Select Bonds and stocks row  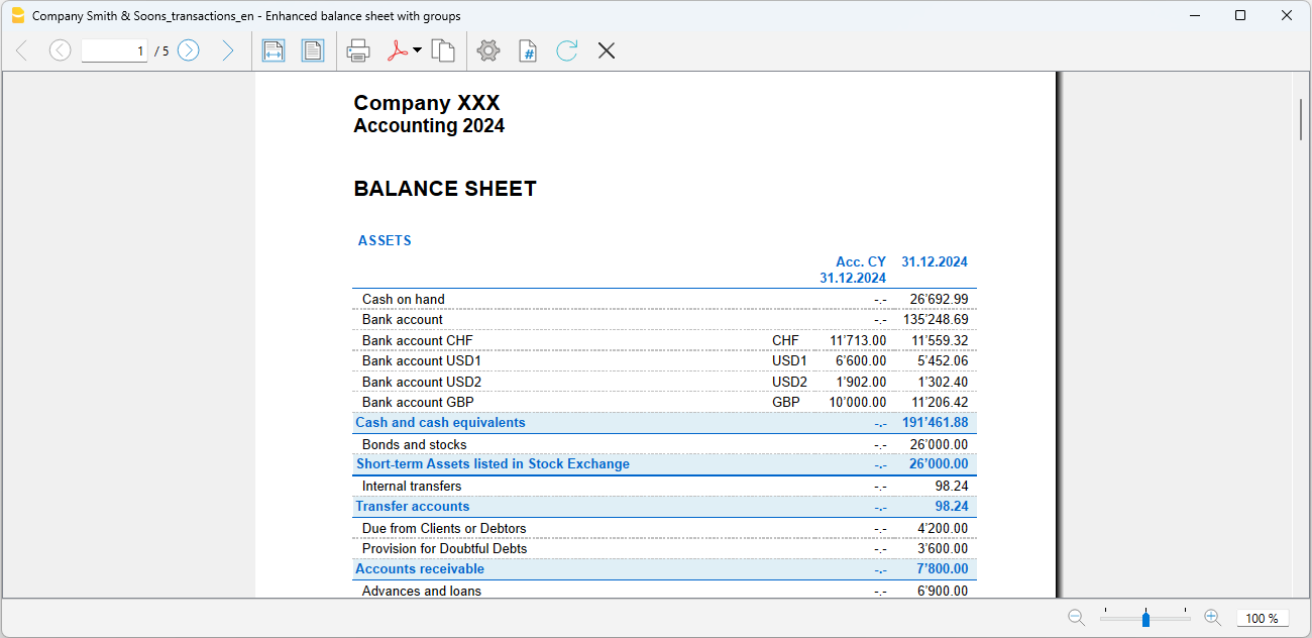coord(414,445)
